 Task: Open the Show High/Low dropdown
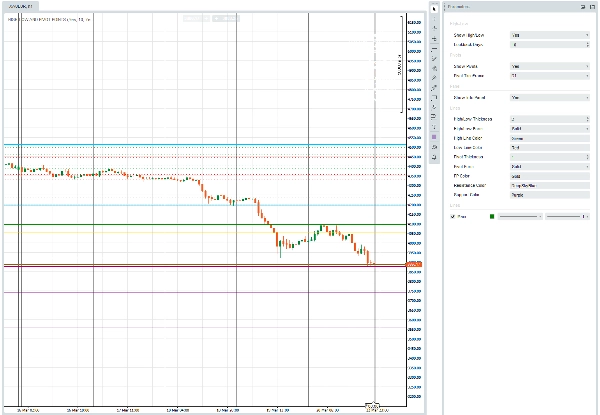point(549,35)
